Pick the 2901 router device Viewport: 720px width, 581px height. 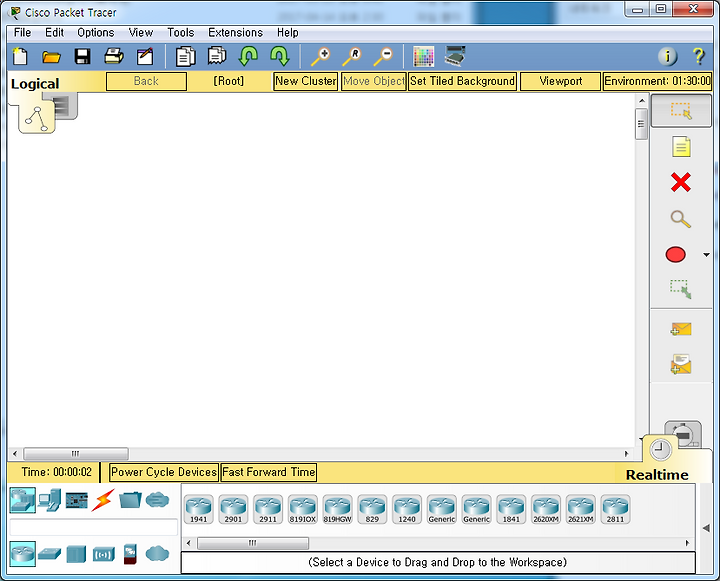point(233,509)
